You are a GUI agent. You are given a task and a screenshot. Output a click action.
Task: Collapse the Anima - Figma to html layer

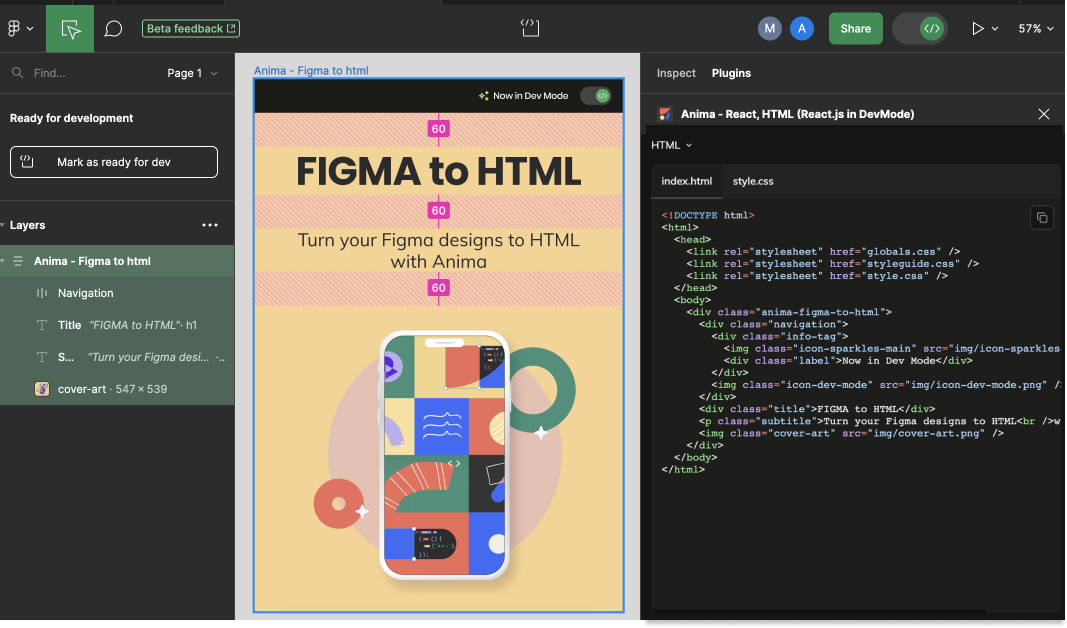[3, 261]
